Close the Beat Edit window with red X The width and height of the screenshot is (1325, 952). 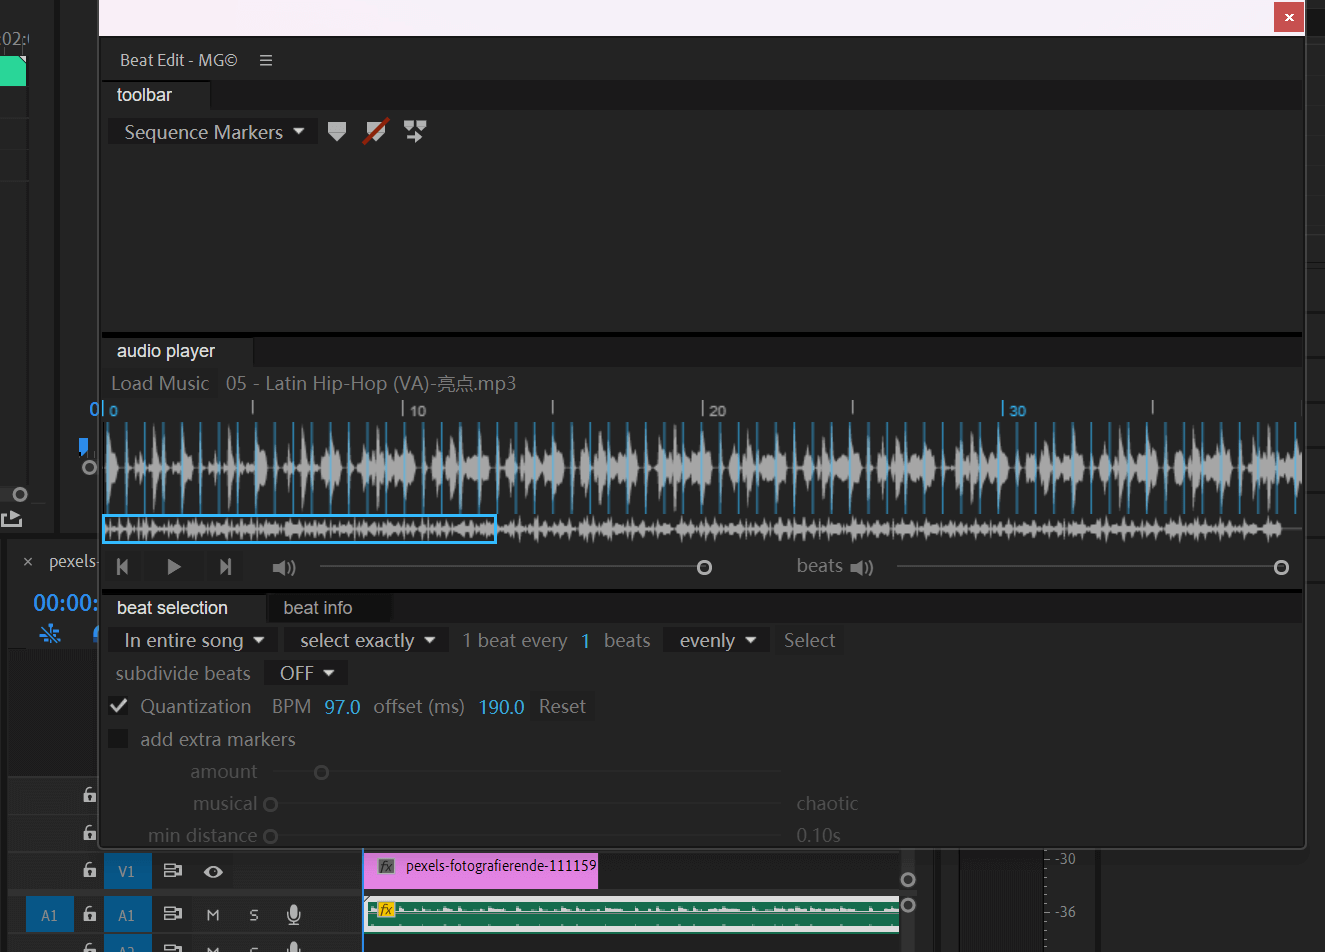(1289, 17)
